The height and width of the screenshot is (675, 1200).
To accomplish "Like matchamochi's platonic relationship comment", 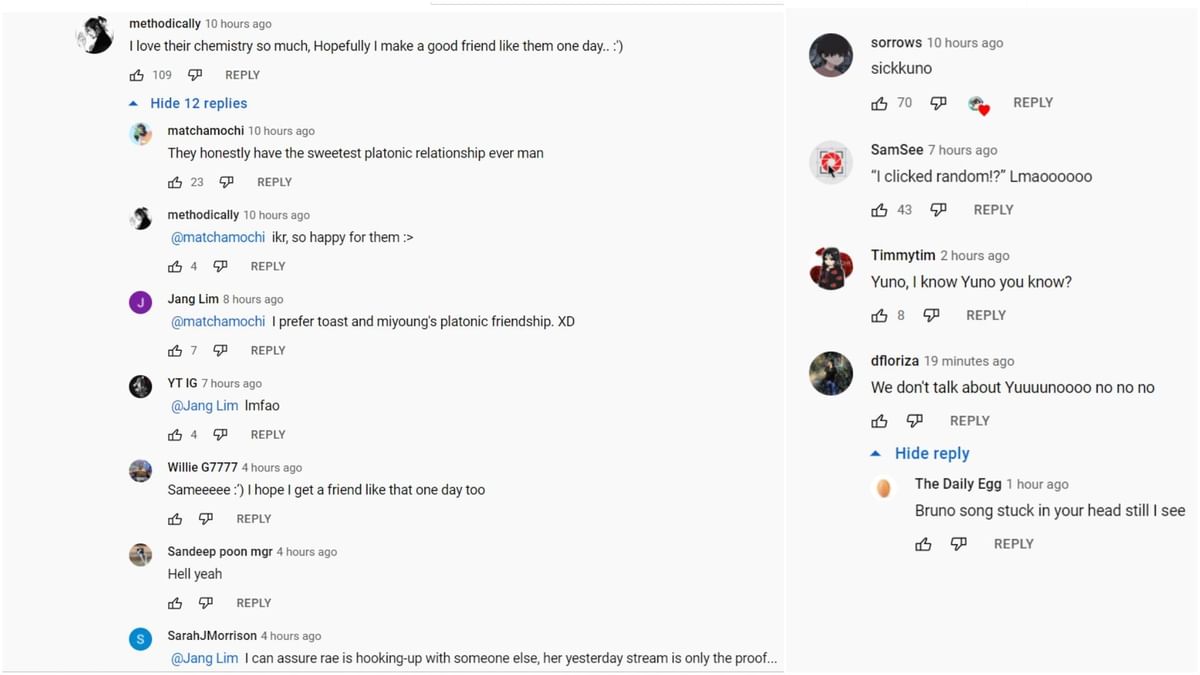I will tap(175, 182).
